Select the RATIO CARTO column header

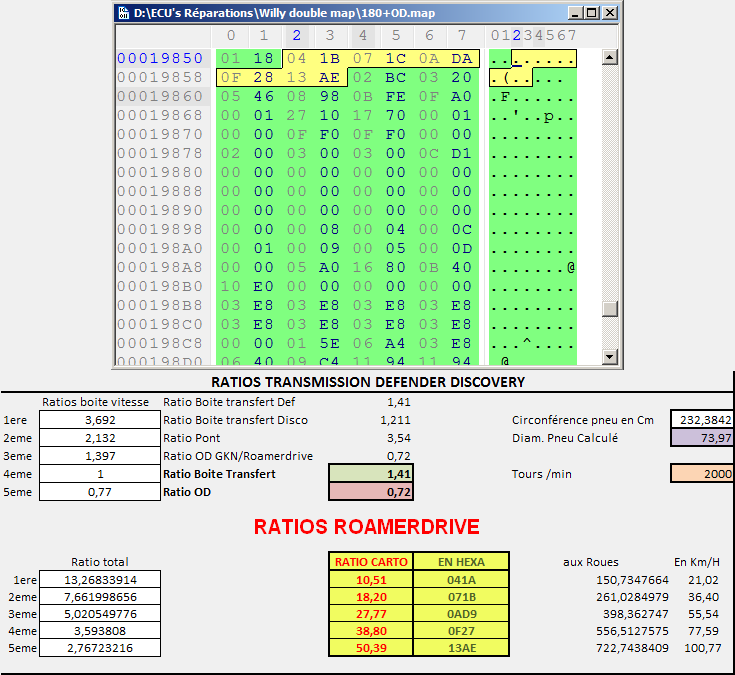pyautogui.click(x=370, y=562)
